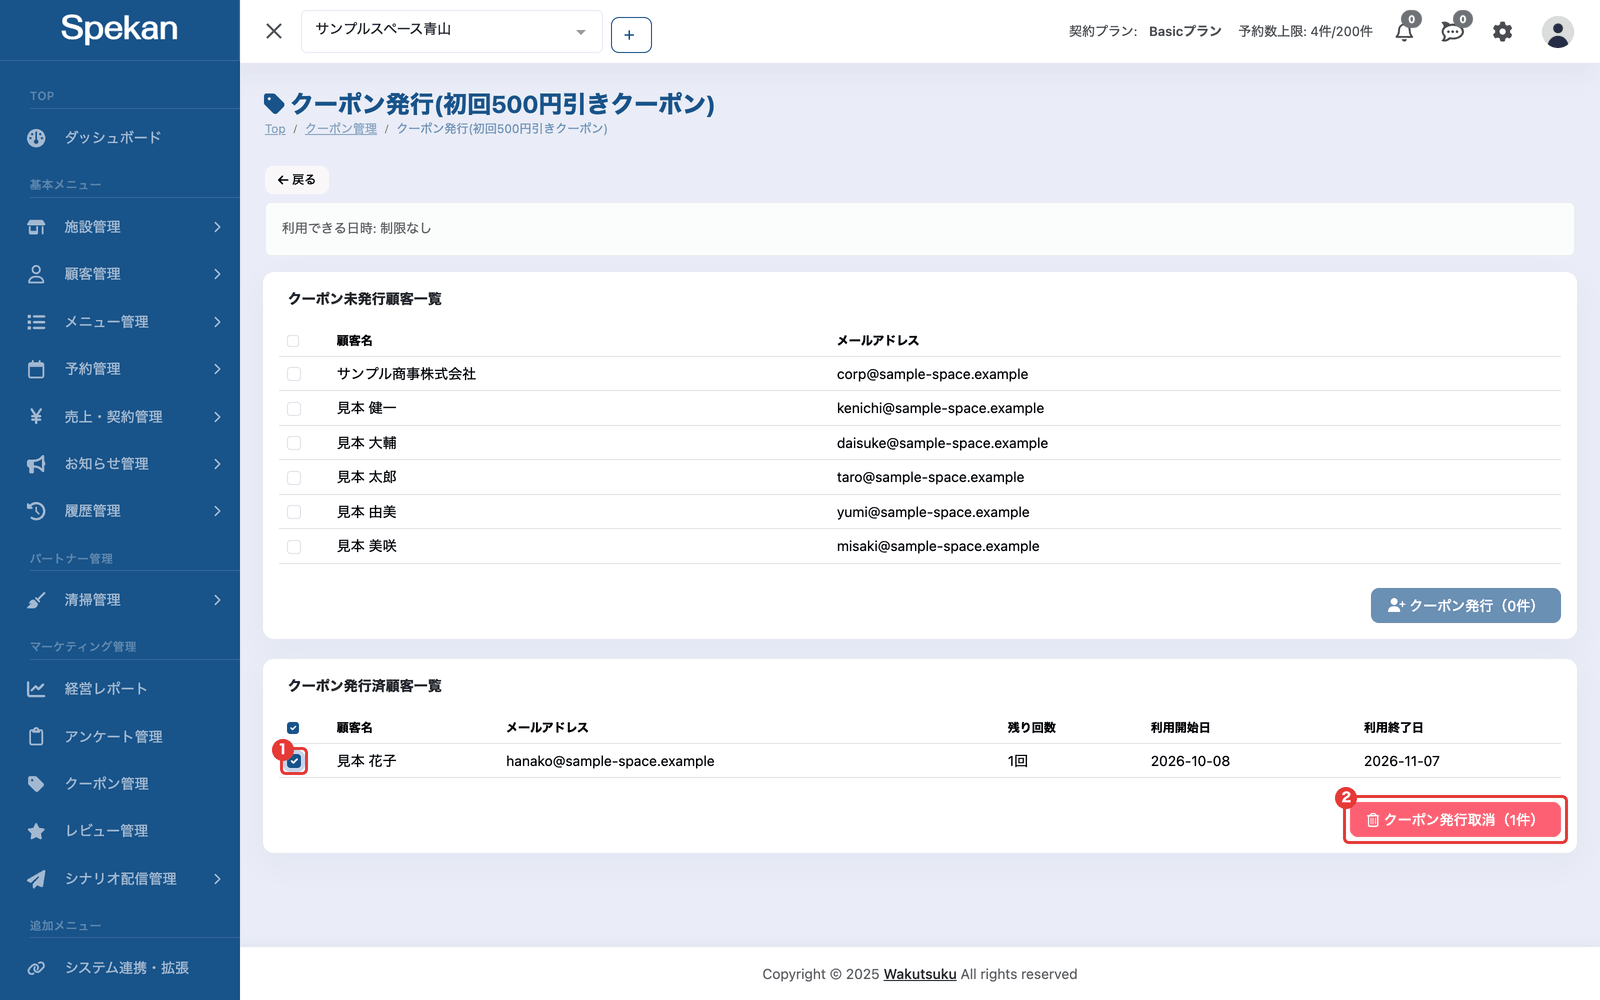Check the box for 見本 太郎
The image size is (1600, 1000).
(294, 477)
